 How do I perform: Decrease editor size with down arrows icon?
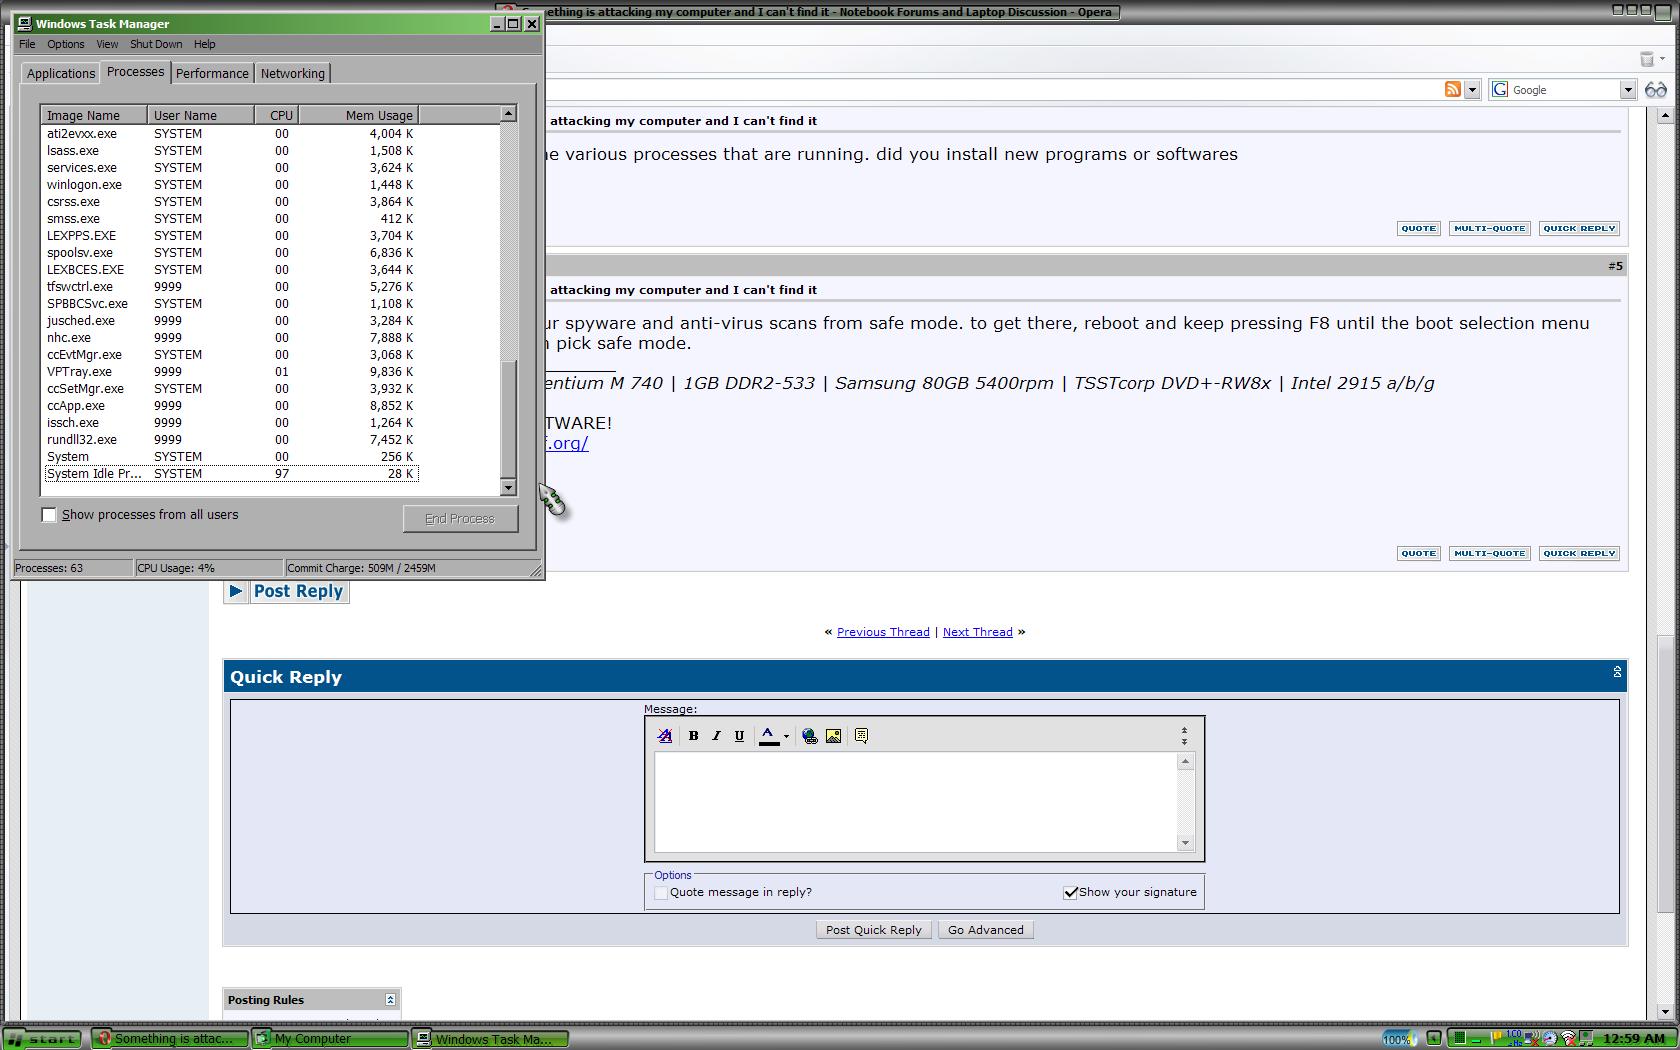pos(1184,741)
